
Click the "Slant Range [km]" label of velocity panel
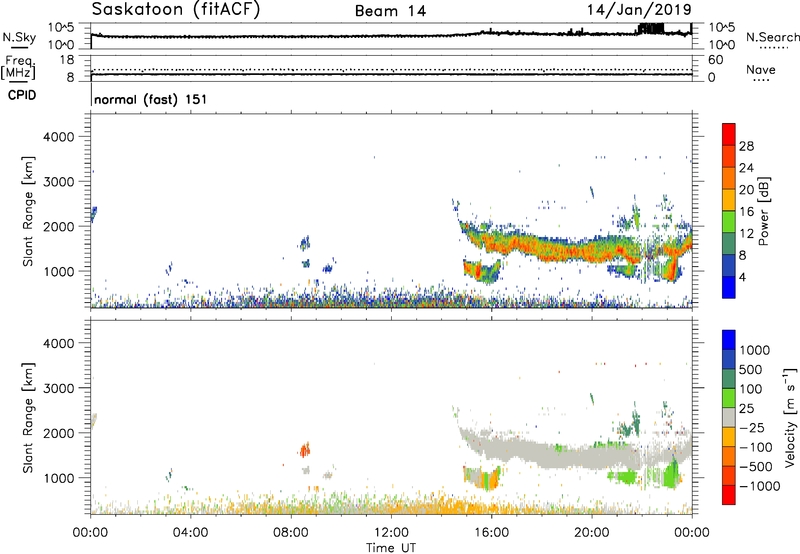(28, 418)
